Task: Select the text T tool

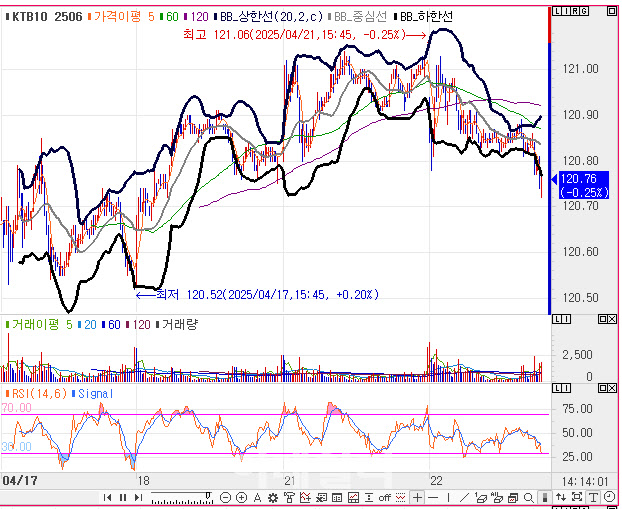Action: coord(593,497)
